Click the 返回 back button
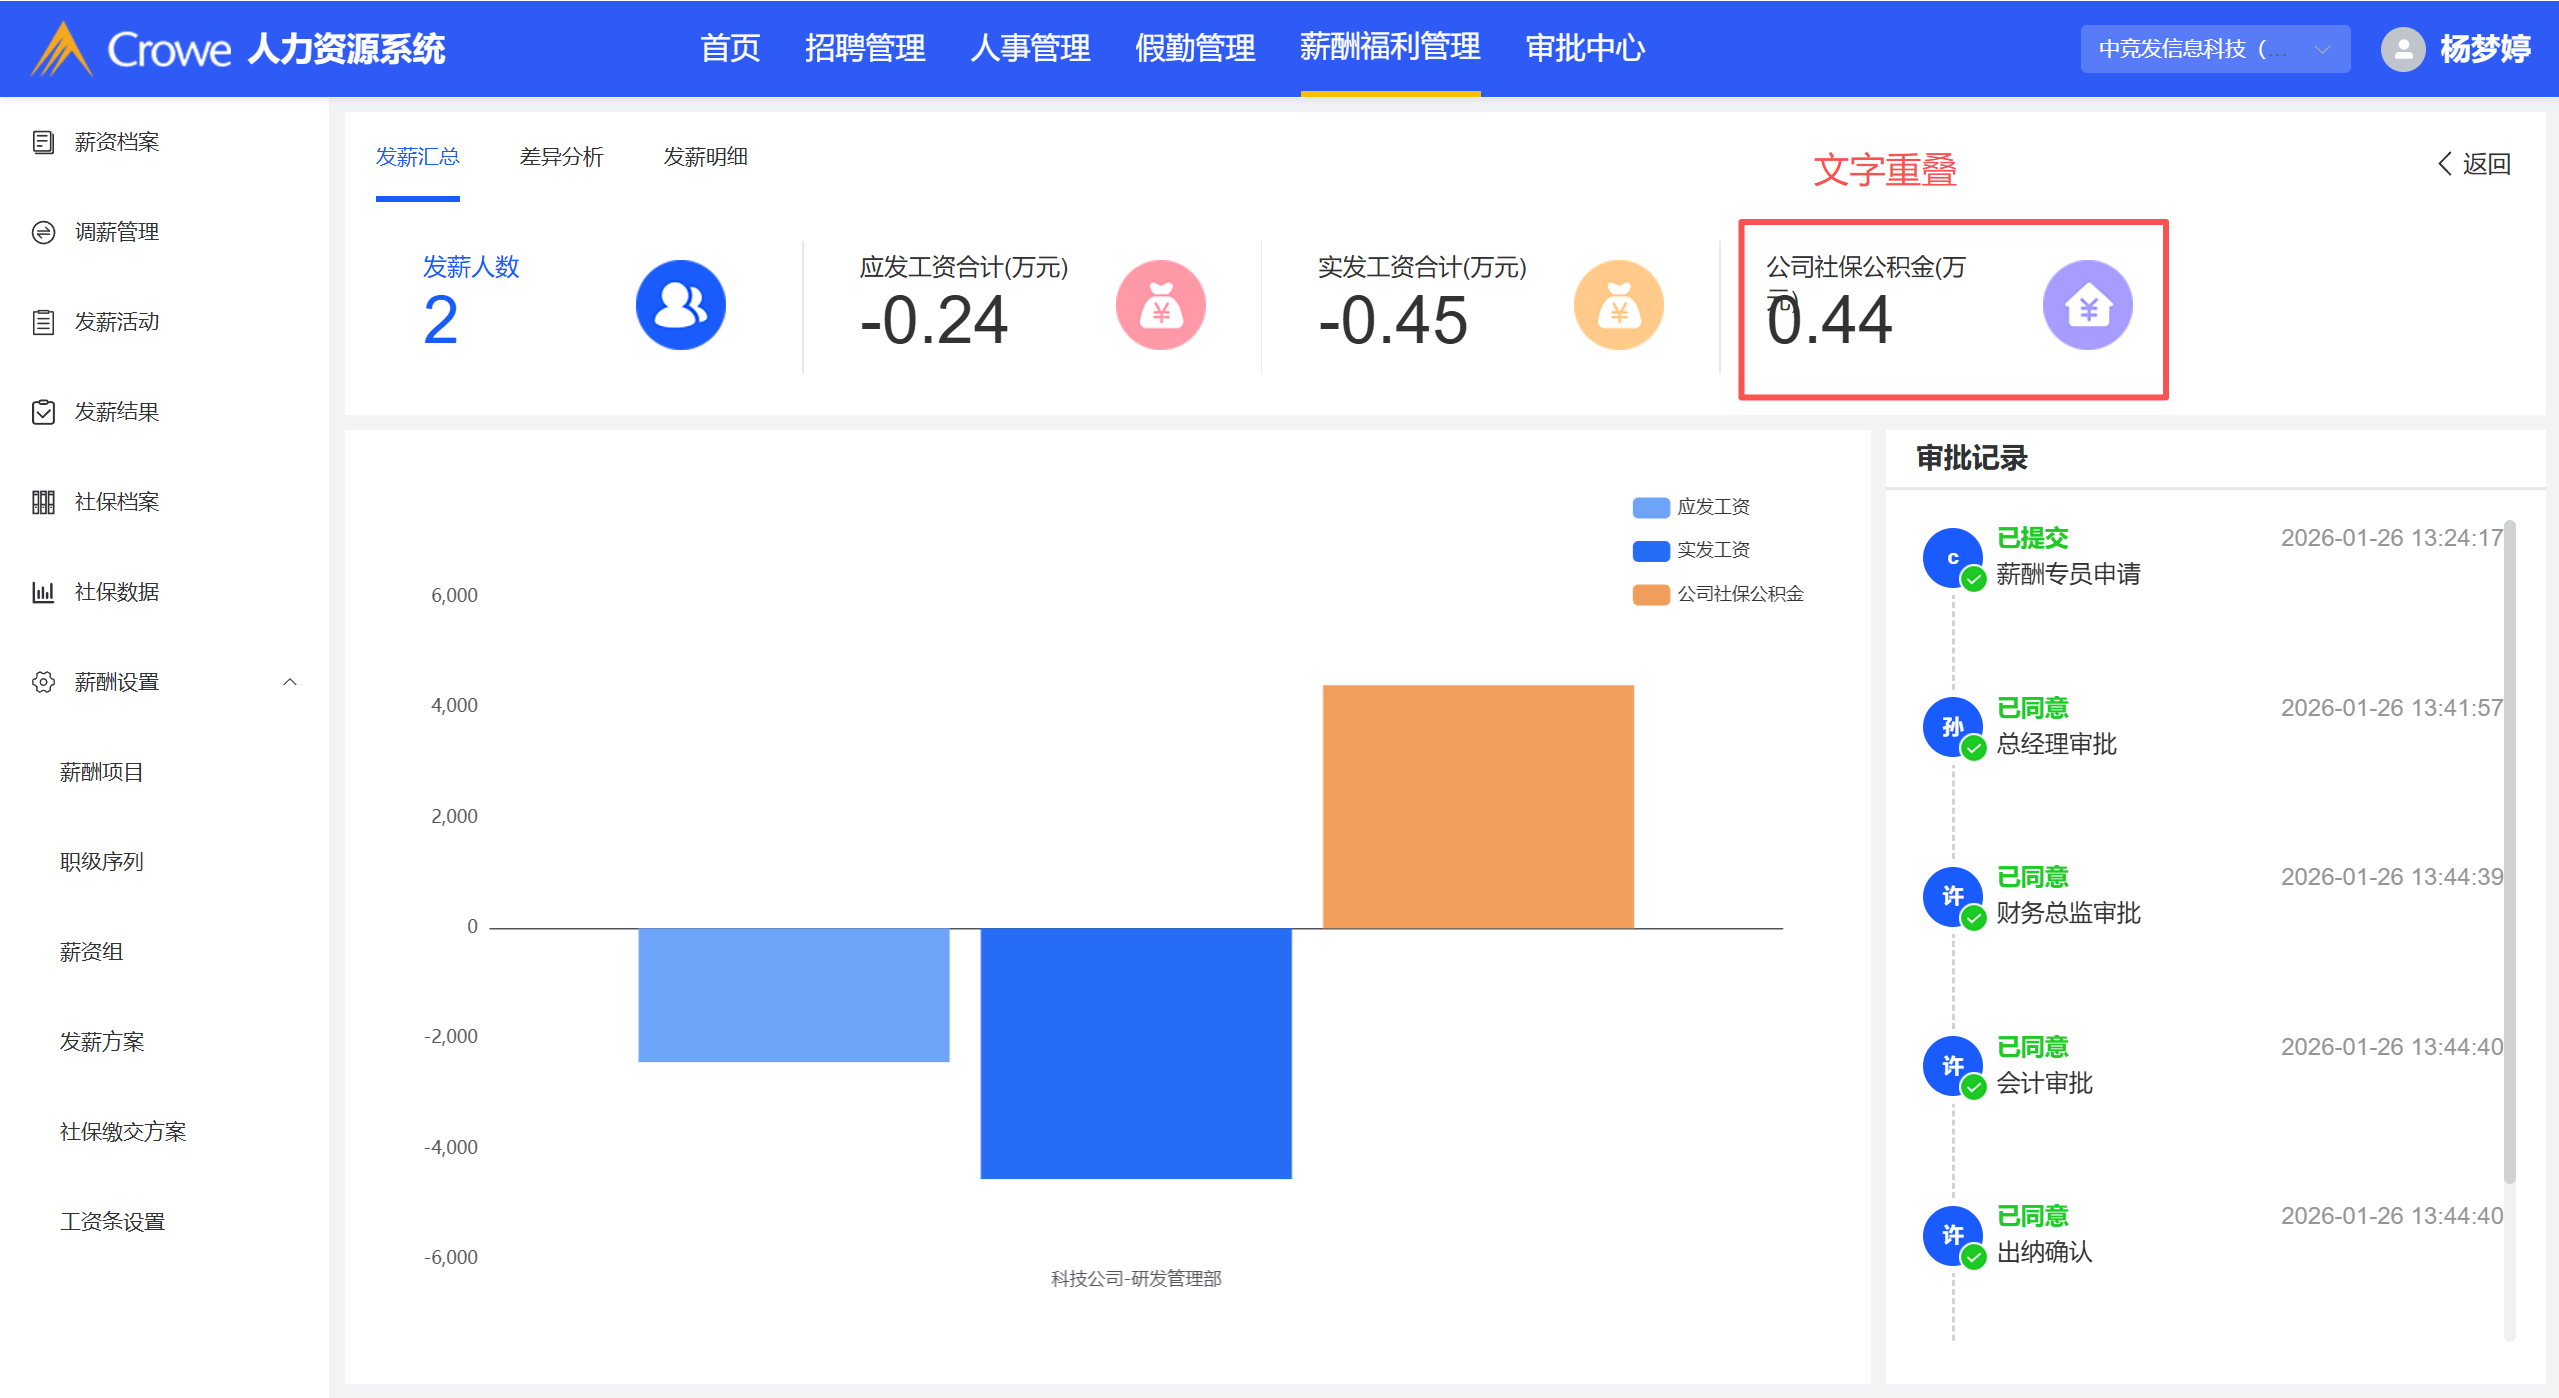This screenshot has height=1398, width=2559. tap(2474, 164)
